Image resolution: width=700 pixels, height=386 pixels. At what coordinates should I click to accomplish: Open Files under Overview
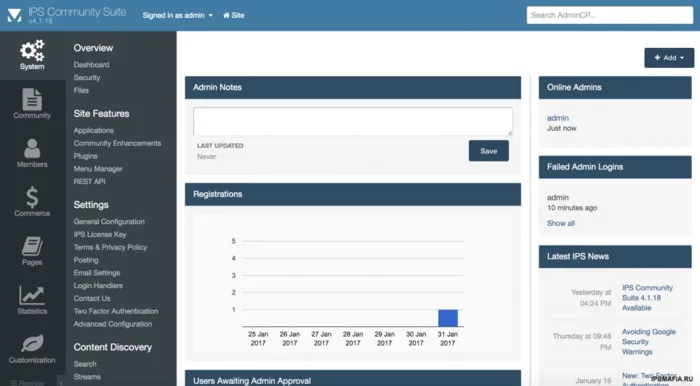[x=81, y=90]
